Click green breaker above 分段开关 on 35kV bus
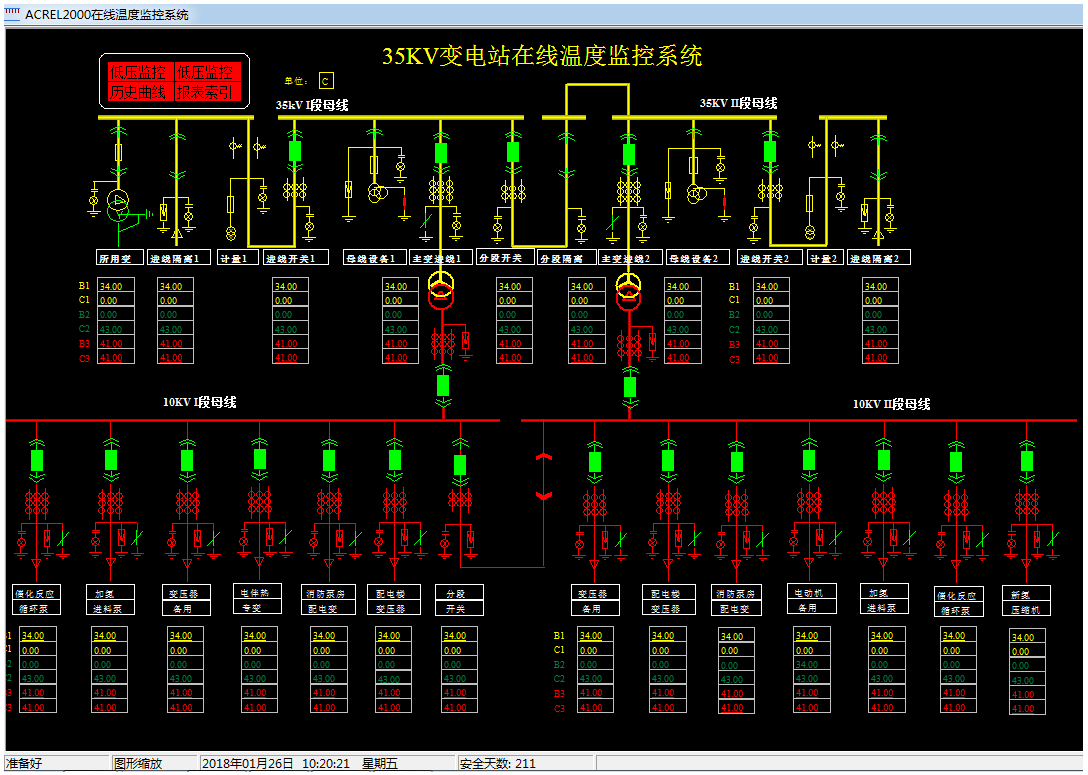This screenshot has width=1088, height=775. click(x=513, y=151)
